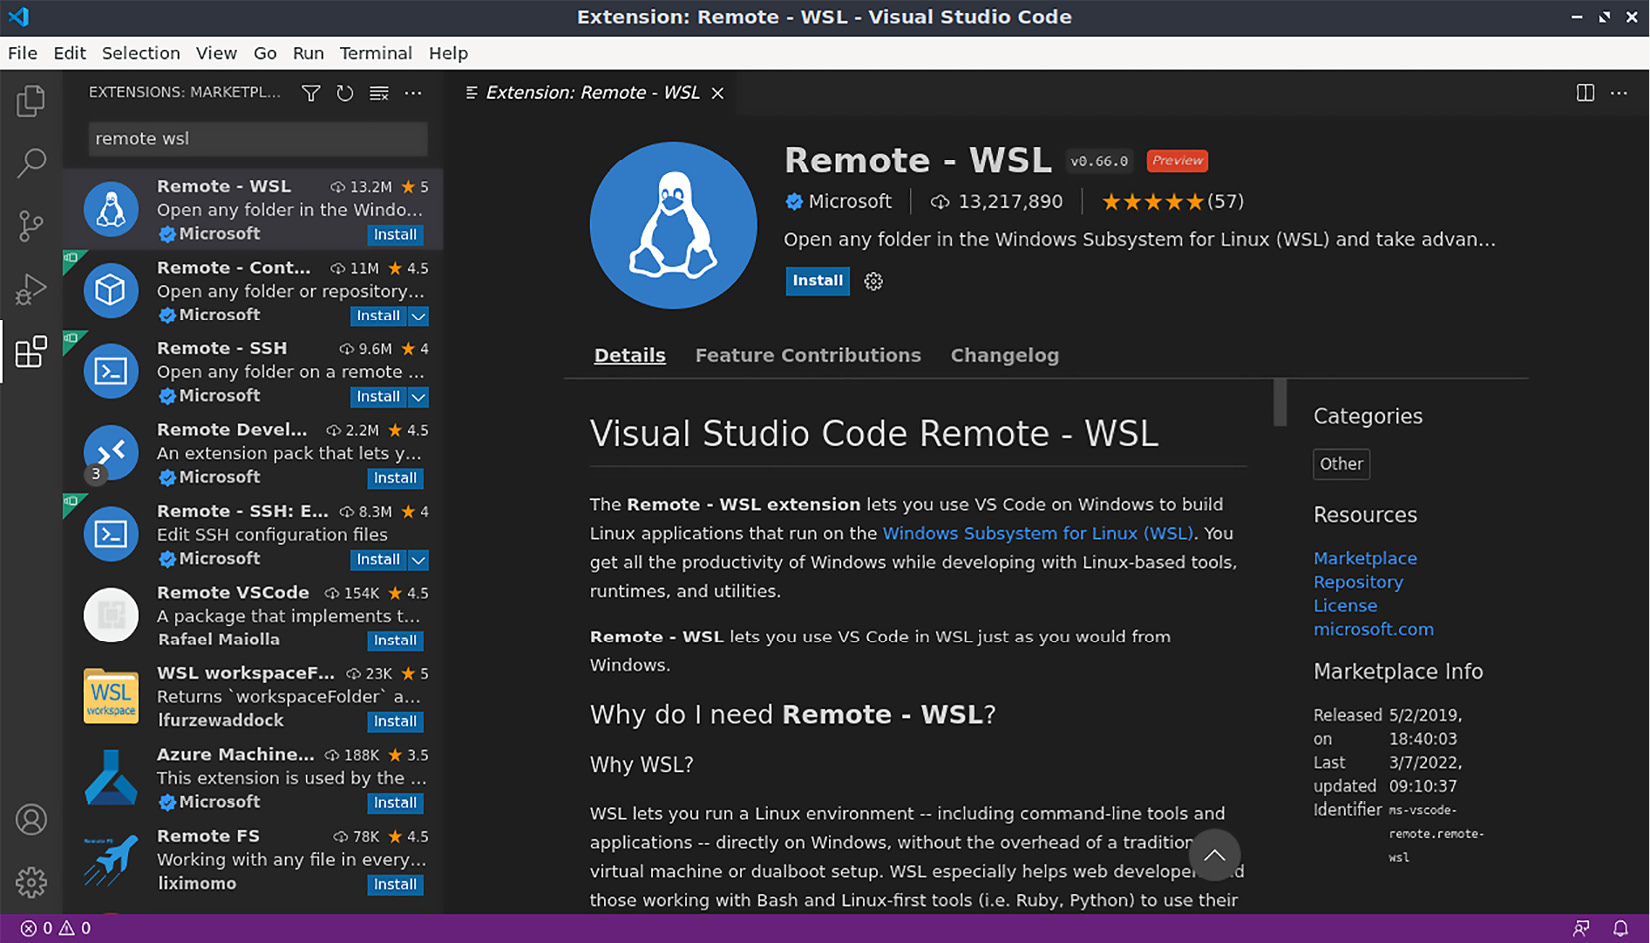The width and height of the screenshot is (1650, 943).
Task: Split the editor to the right
Action: coord(1585,93)
